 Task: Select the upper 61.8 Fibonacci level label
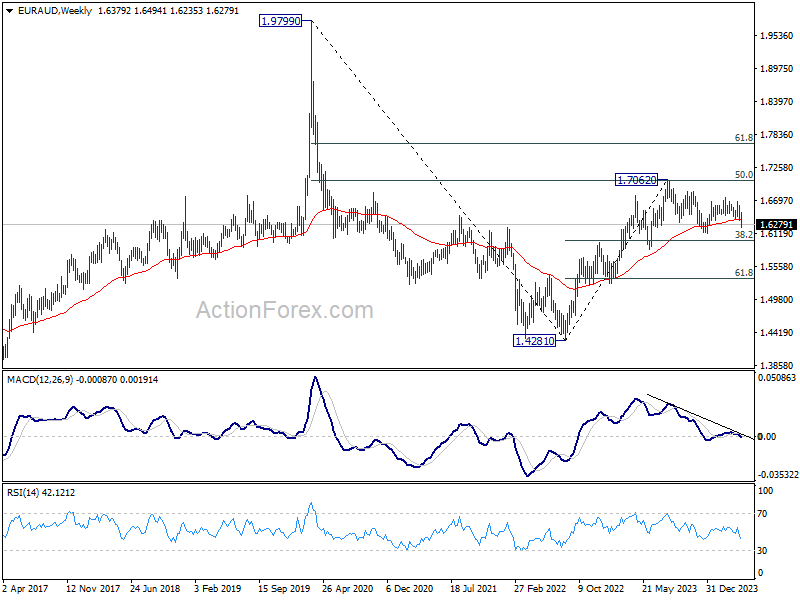click(744, 138)
